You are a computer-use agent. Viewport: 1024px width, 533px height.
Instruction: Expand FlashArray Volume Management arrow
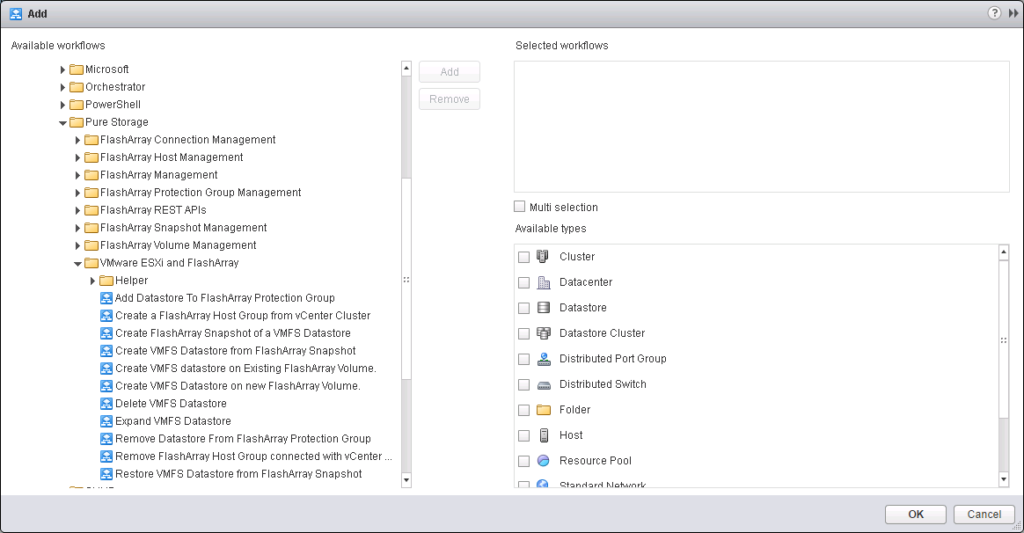point(78,246)
